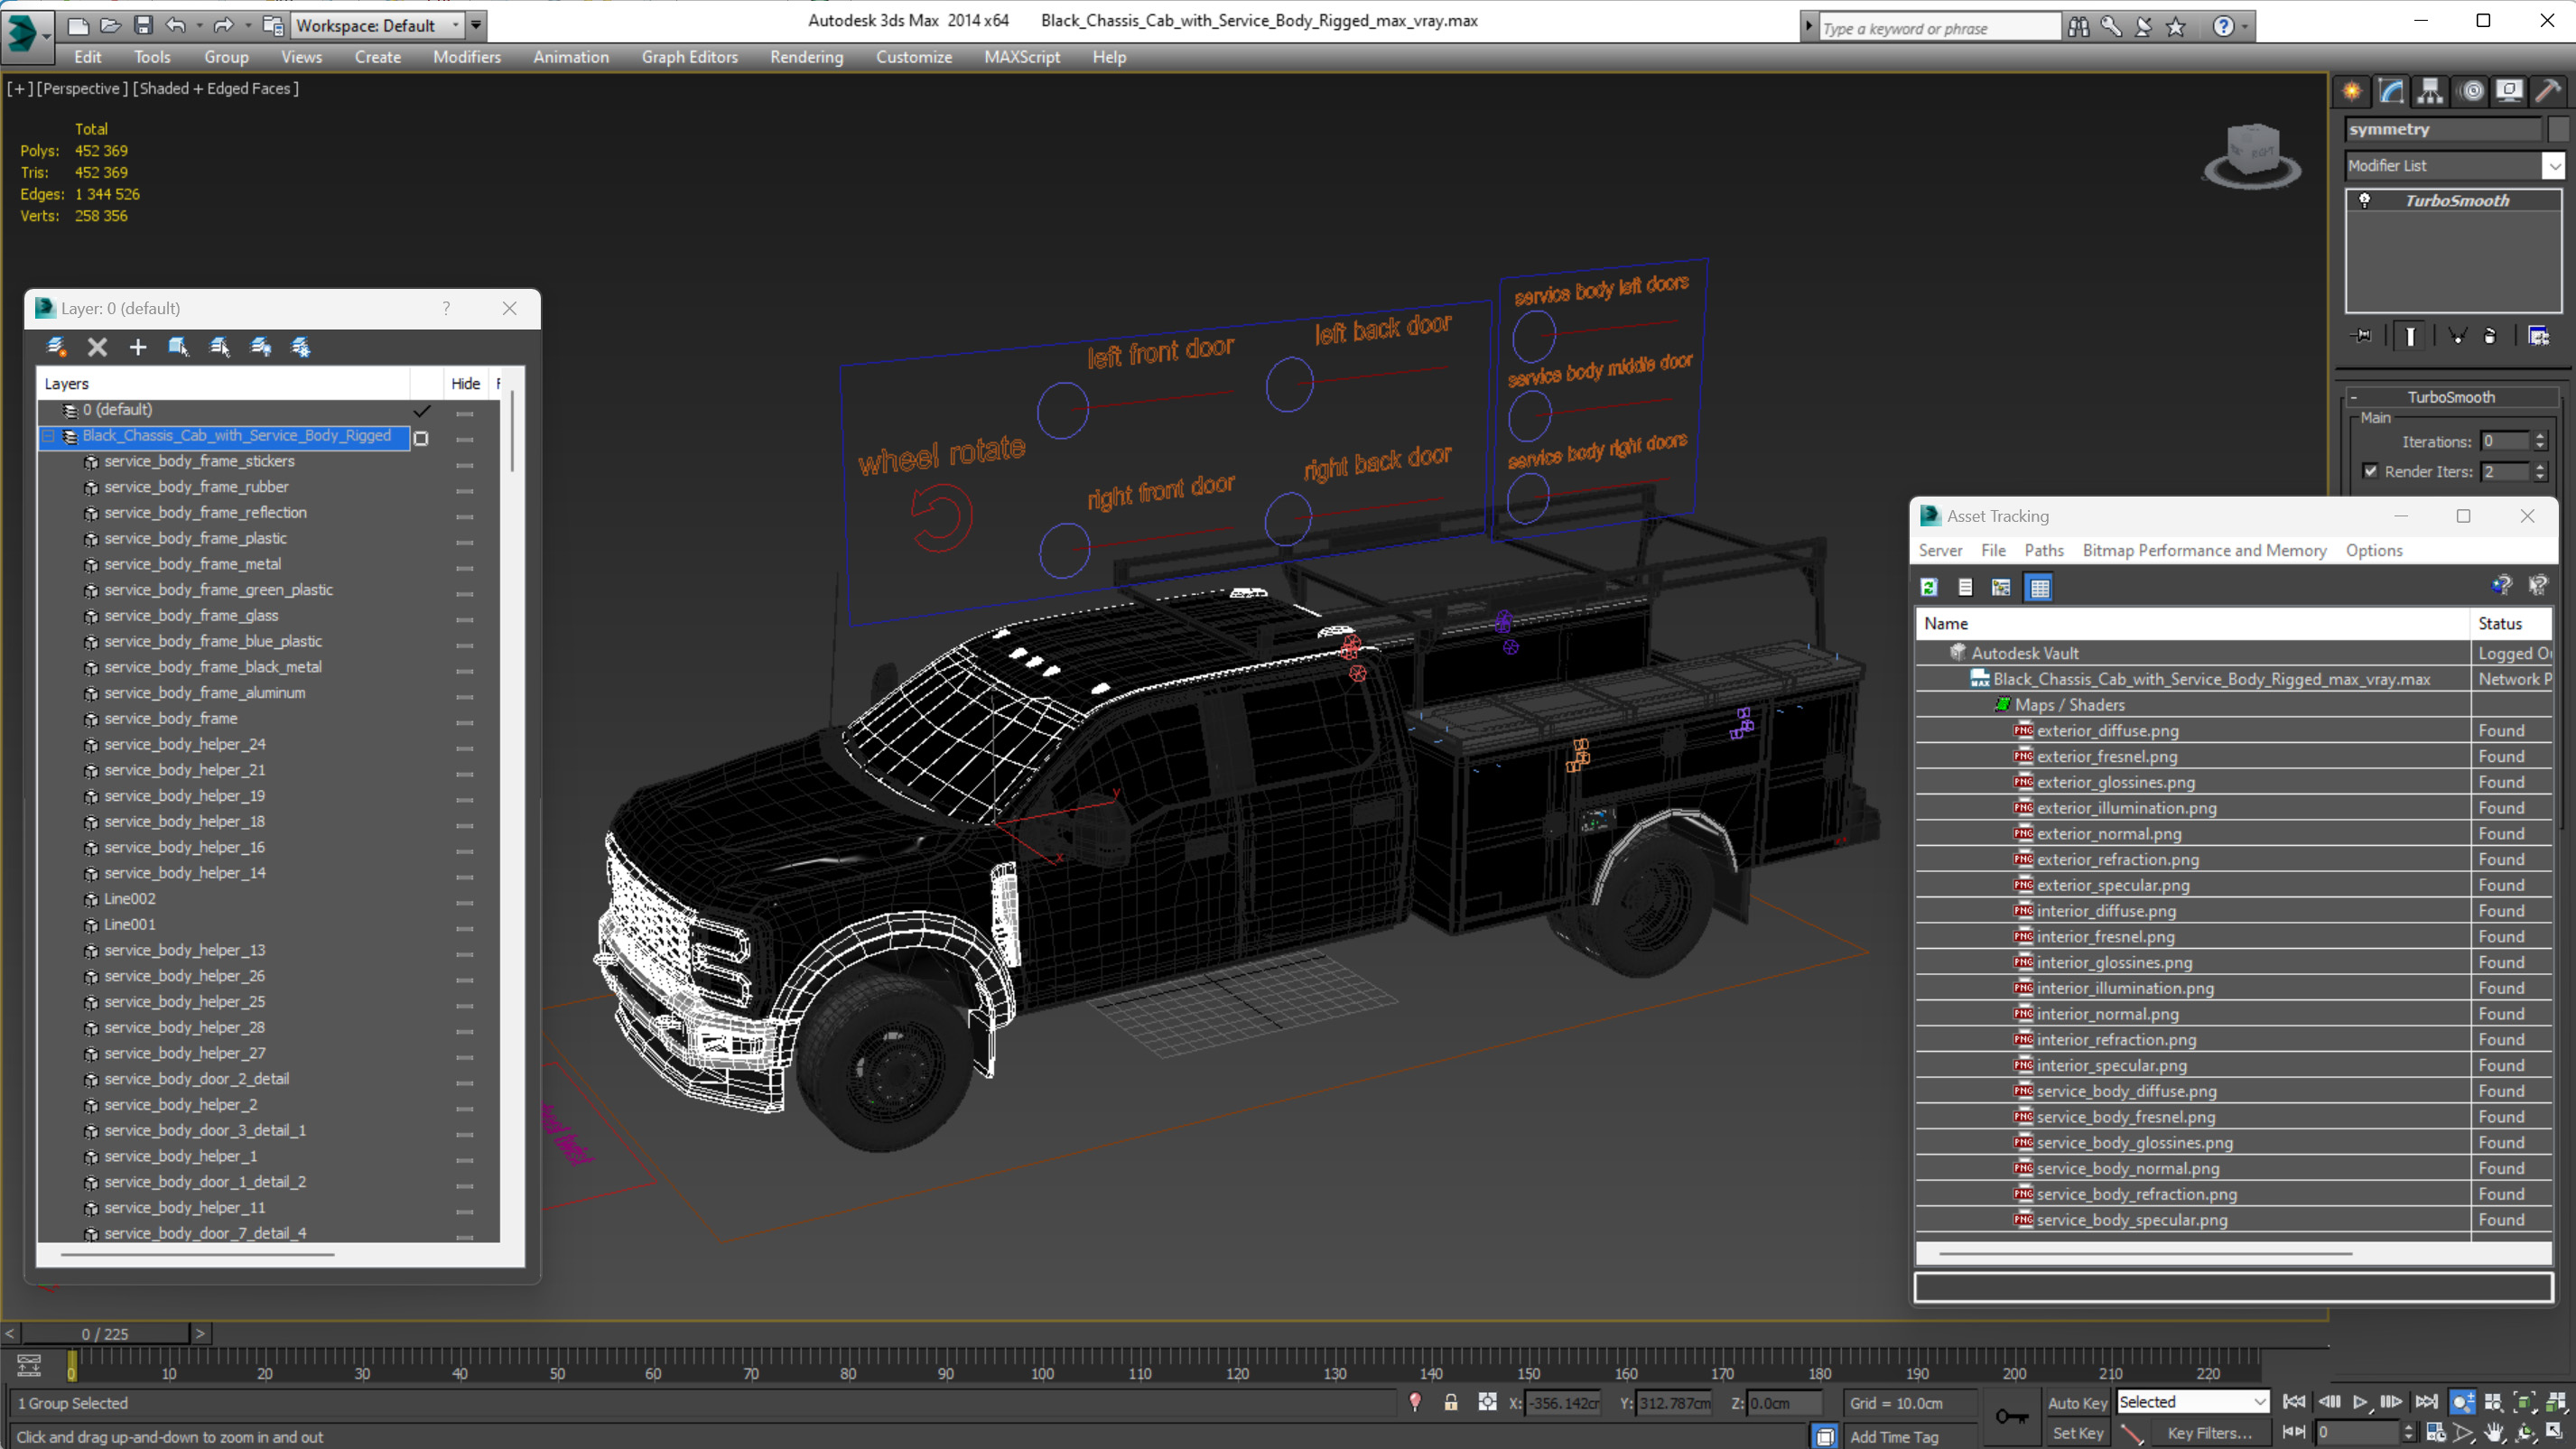Click the object color swatch beside symmetry name

click(x=2557, y=129)
